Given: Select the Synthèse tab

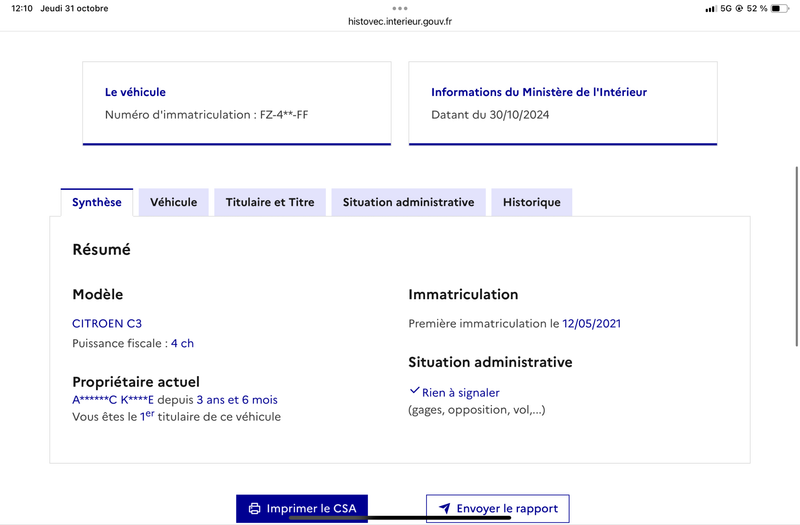Looking at the screenshot, I should pos(97,203).
